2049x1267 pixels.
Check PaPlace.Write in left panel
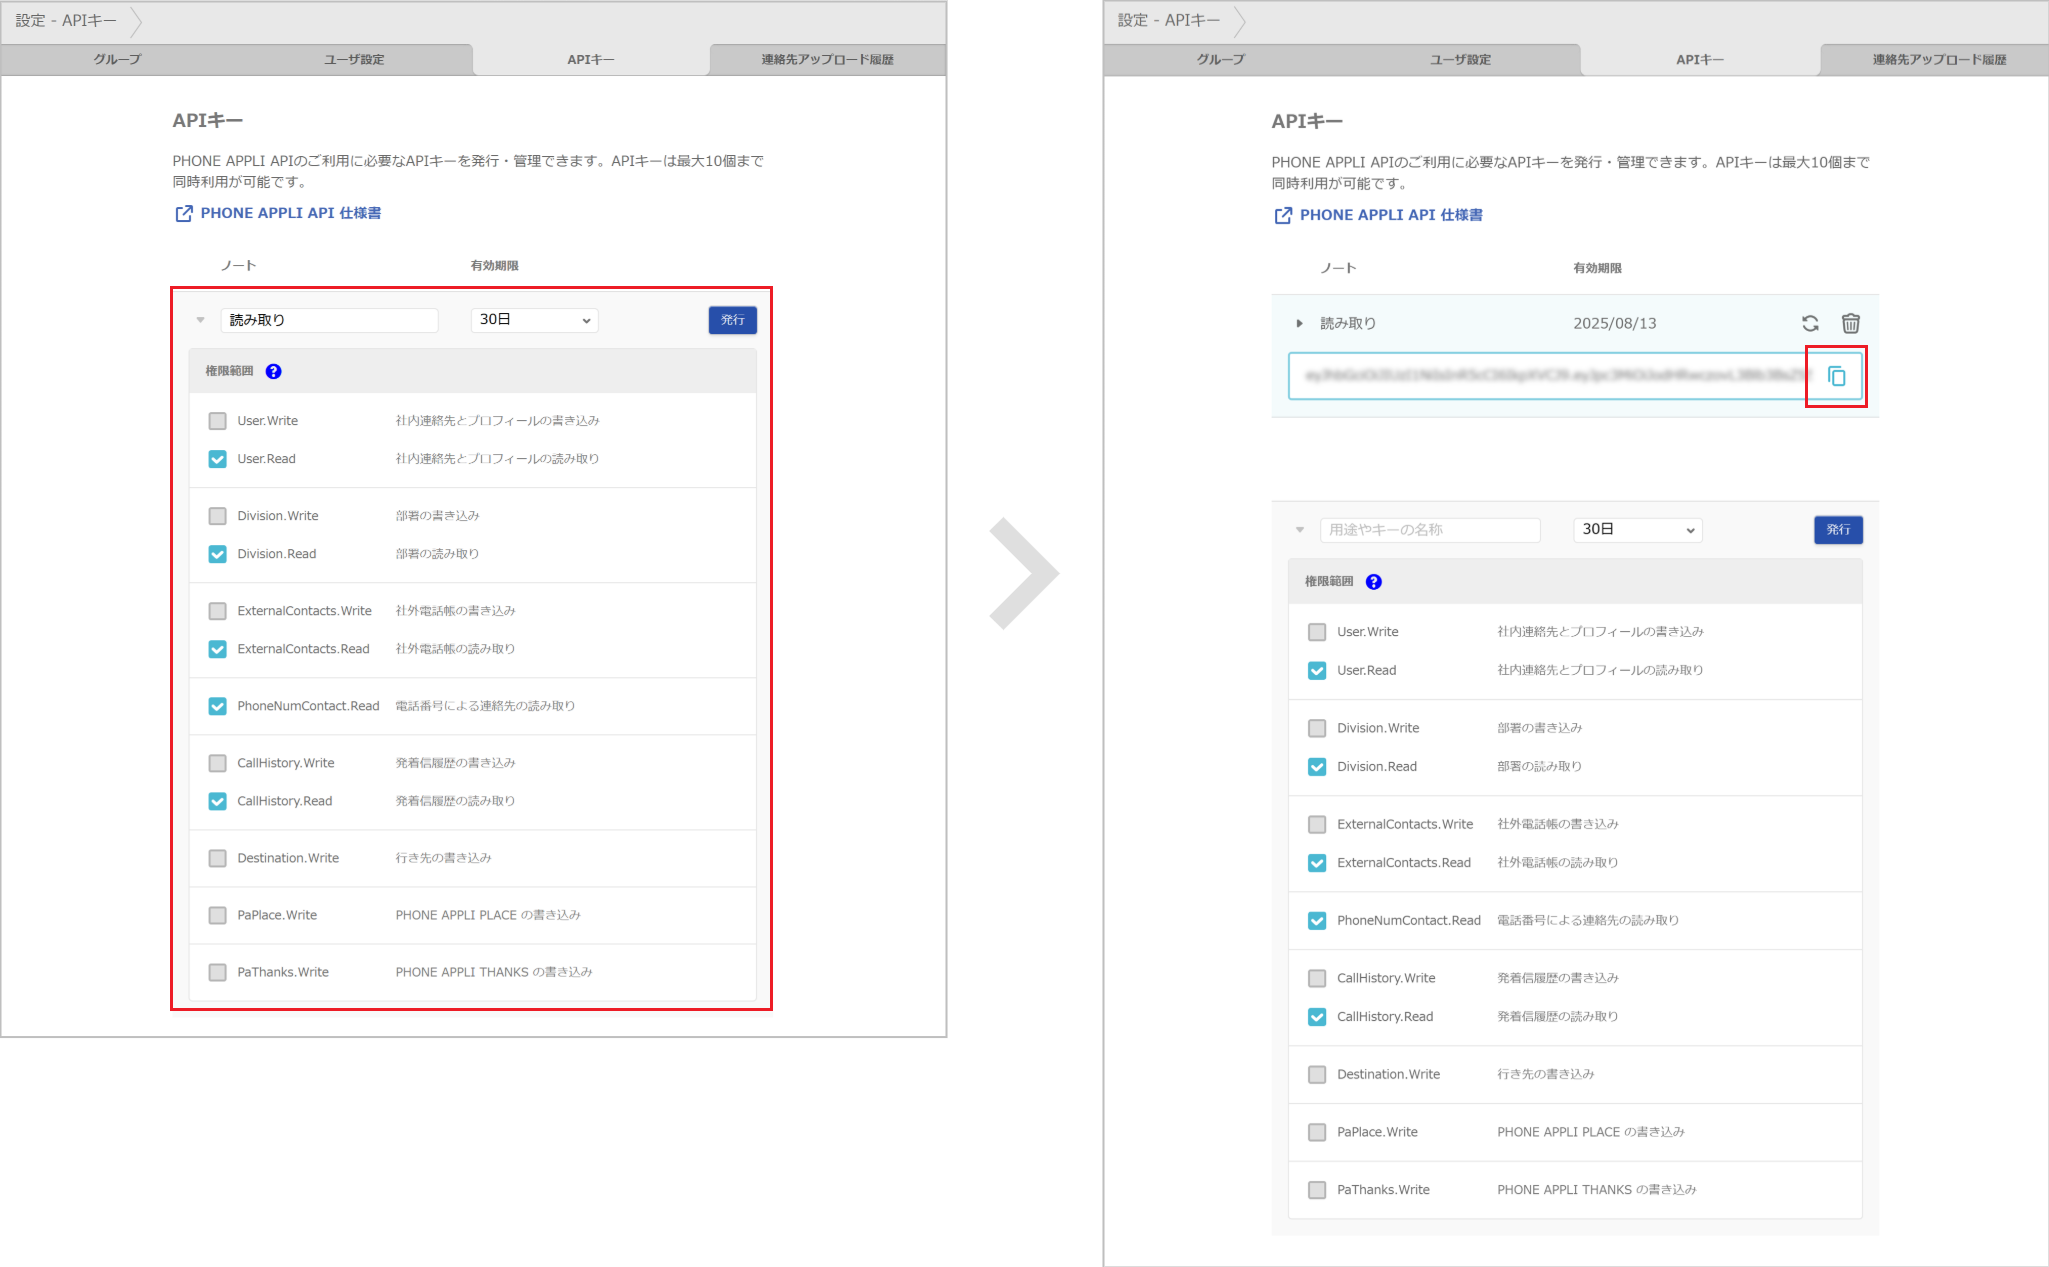click(217, 915)
